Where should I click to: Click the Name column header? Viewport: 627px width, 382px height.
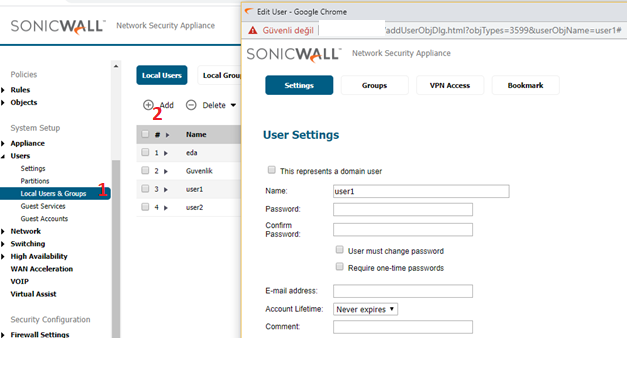click(x=196, y=135)
